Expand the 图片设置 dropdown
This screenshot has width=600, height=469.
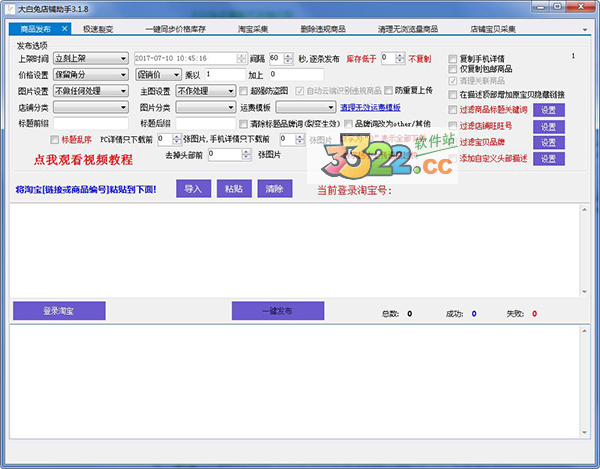(x=90, y=91)
